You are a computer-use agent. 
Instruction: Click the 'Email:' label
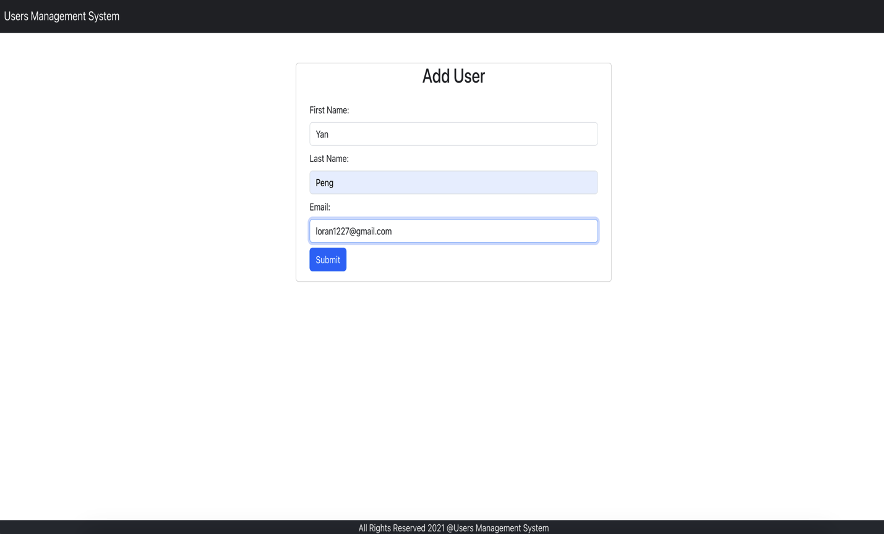320,207
